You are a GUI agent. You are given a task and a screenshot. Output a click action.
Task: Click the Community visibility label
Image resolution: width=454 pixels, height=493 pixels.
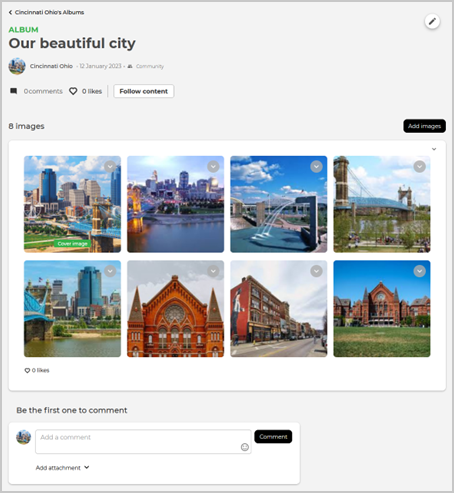(150, 66)
